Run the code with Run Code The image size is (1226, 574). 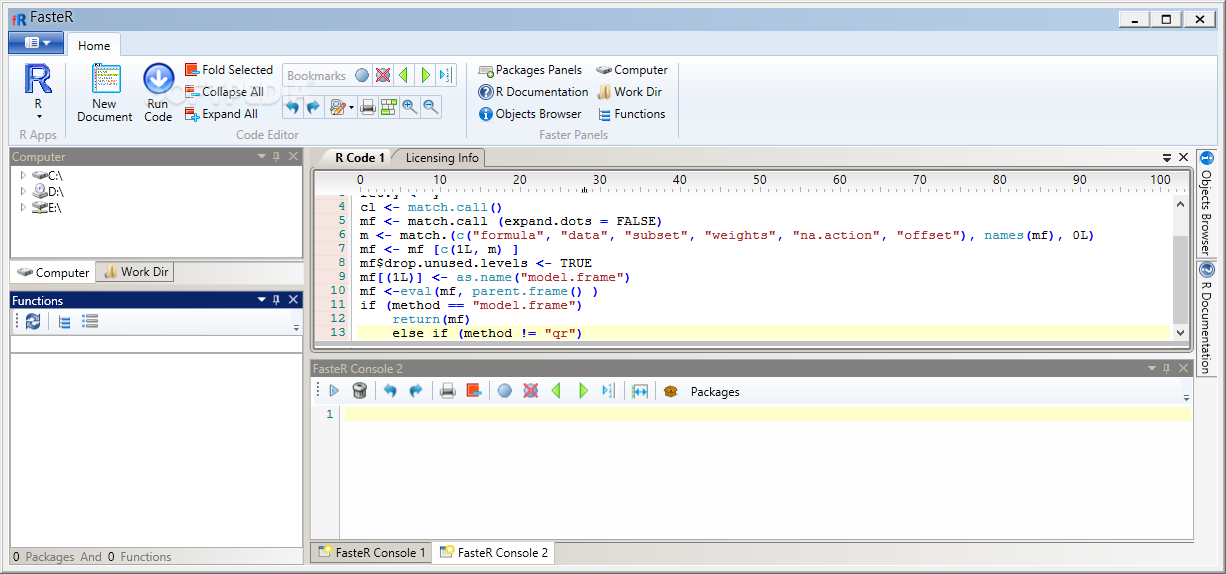158,93
